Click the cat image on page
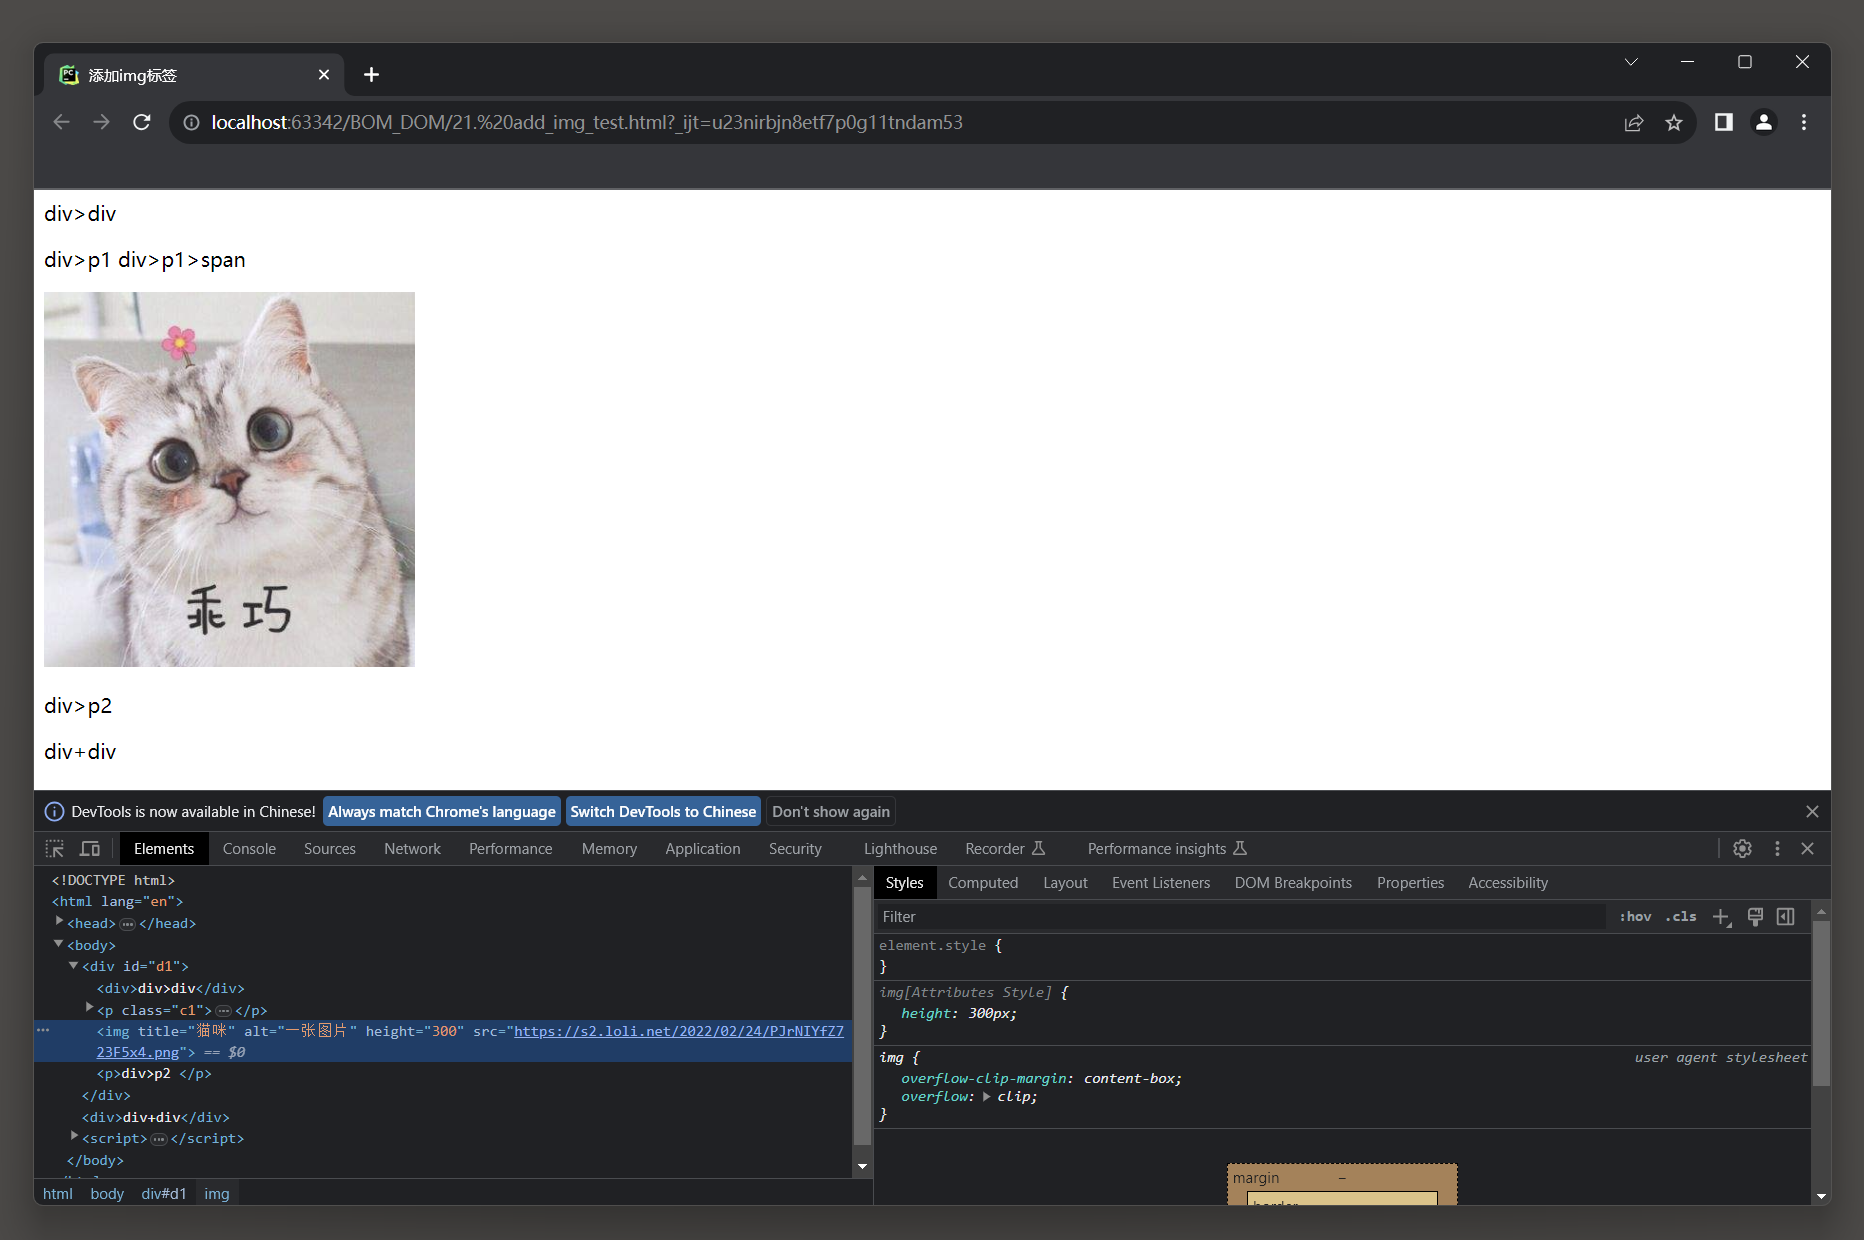Screen dimensions: 1864x1240 [x=229, y=479]
